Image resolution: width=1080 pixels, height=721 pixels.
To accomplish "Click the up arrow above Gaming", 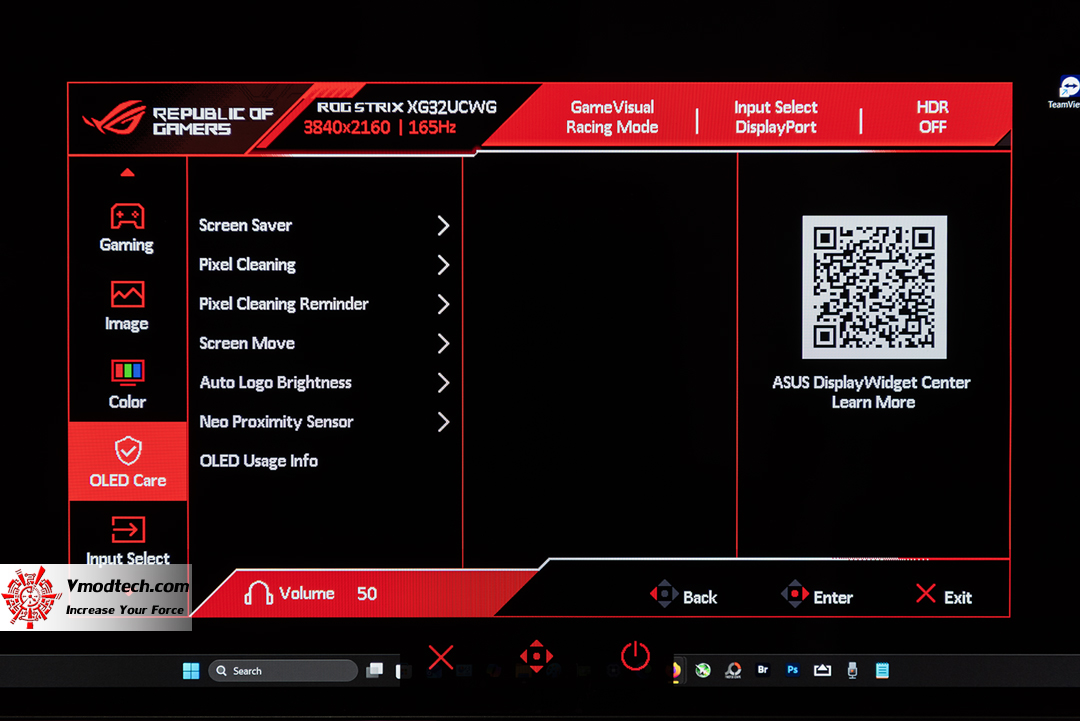I will tap(127, 172).
